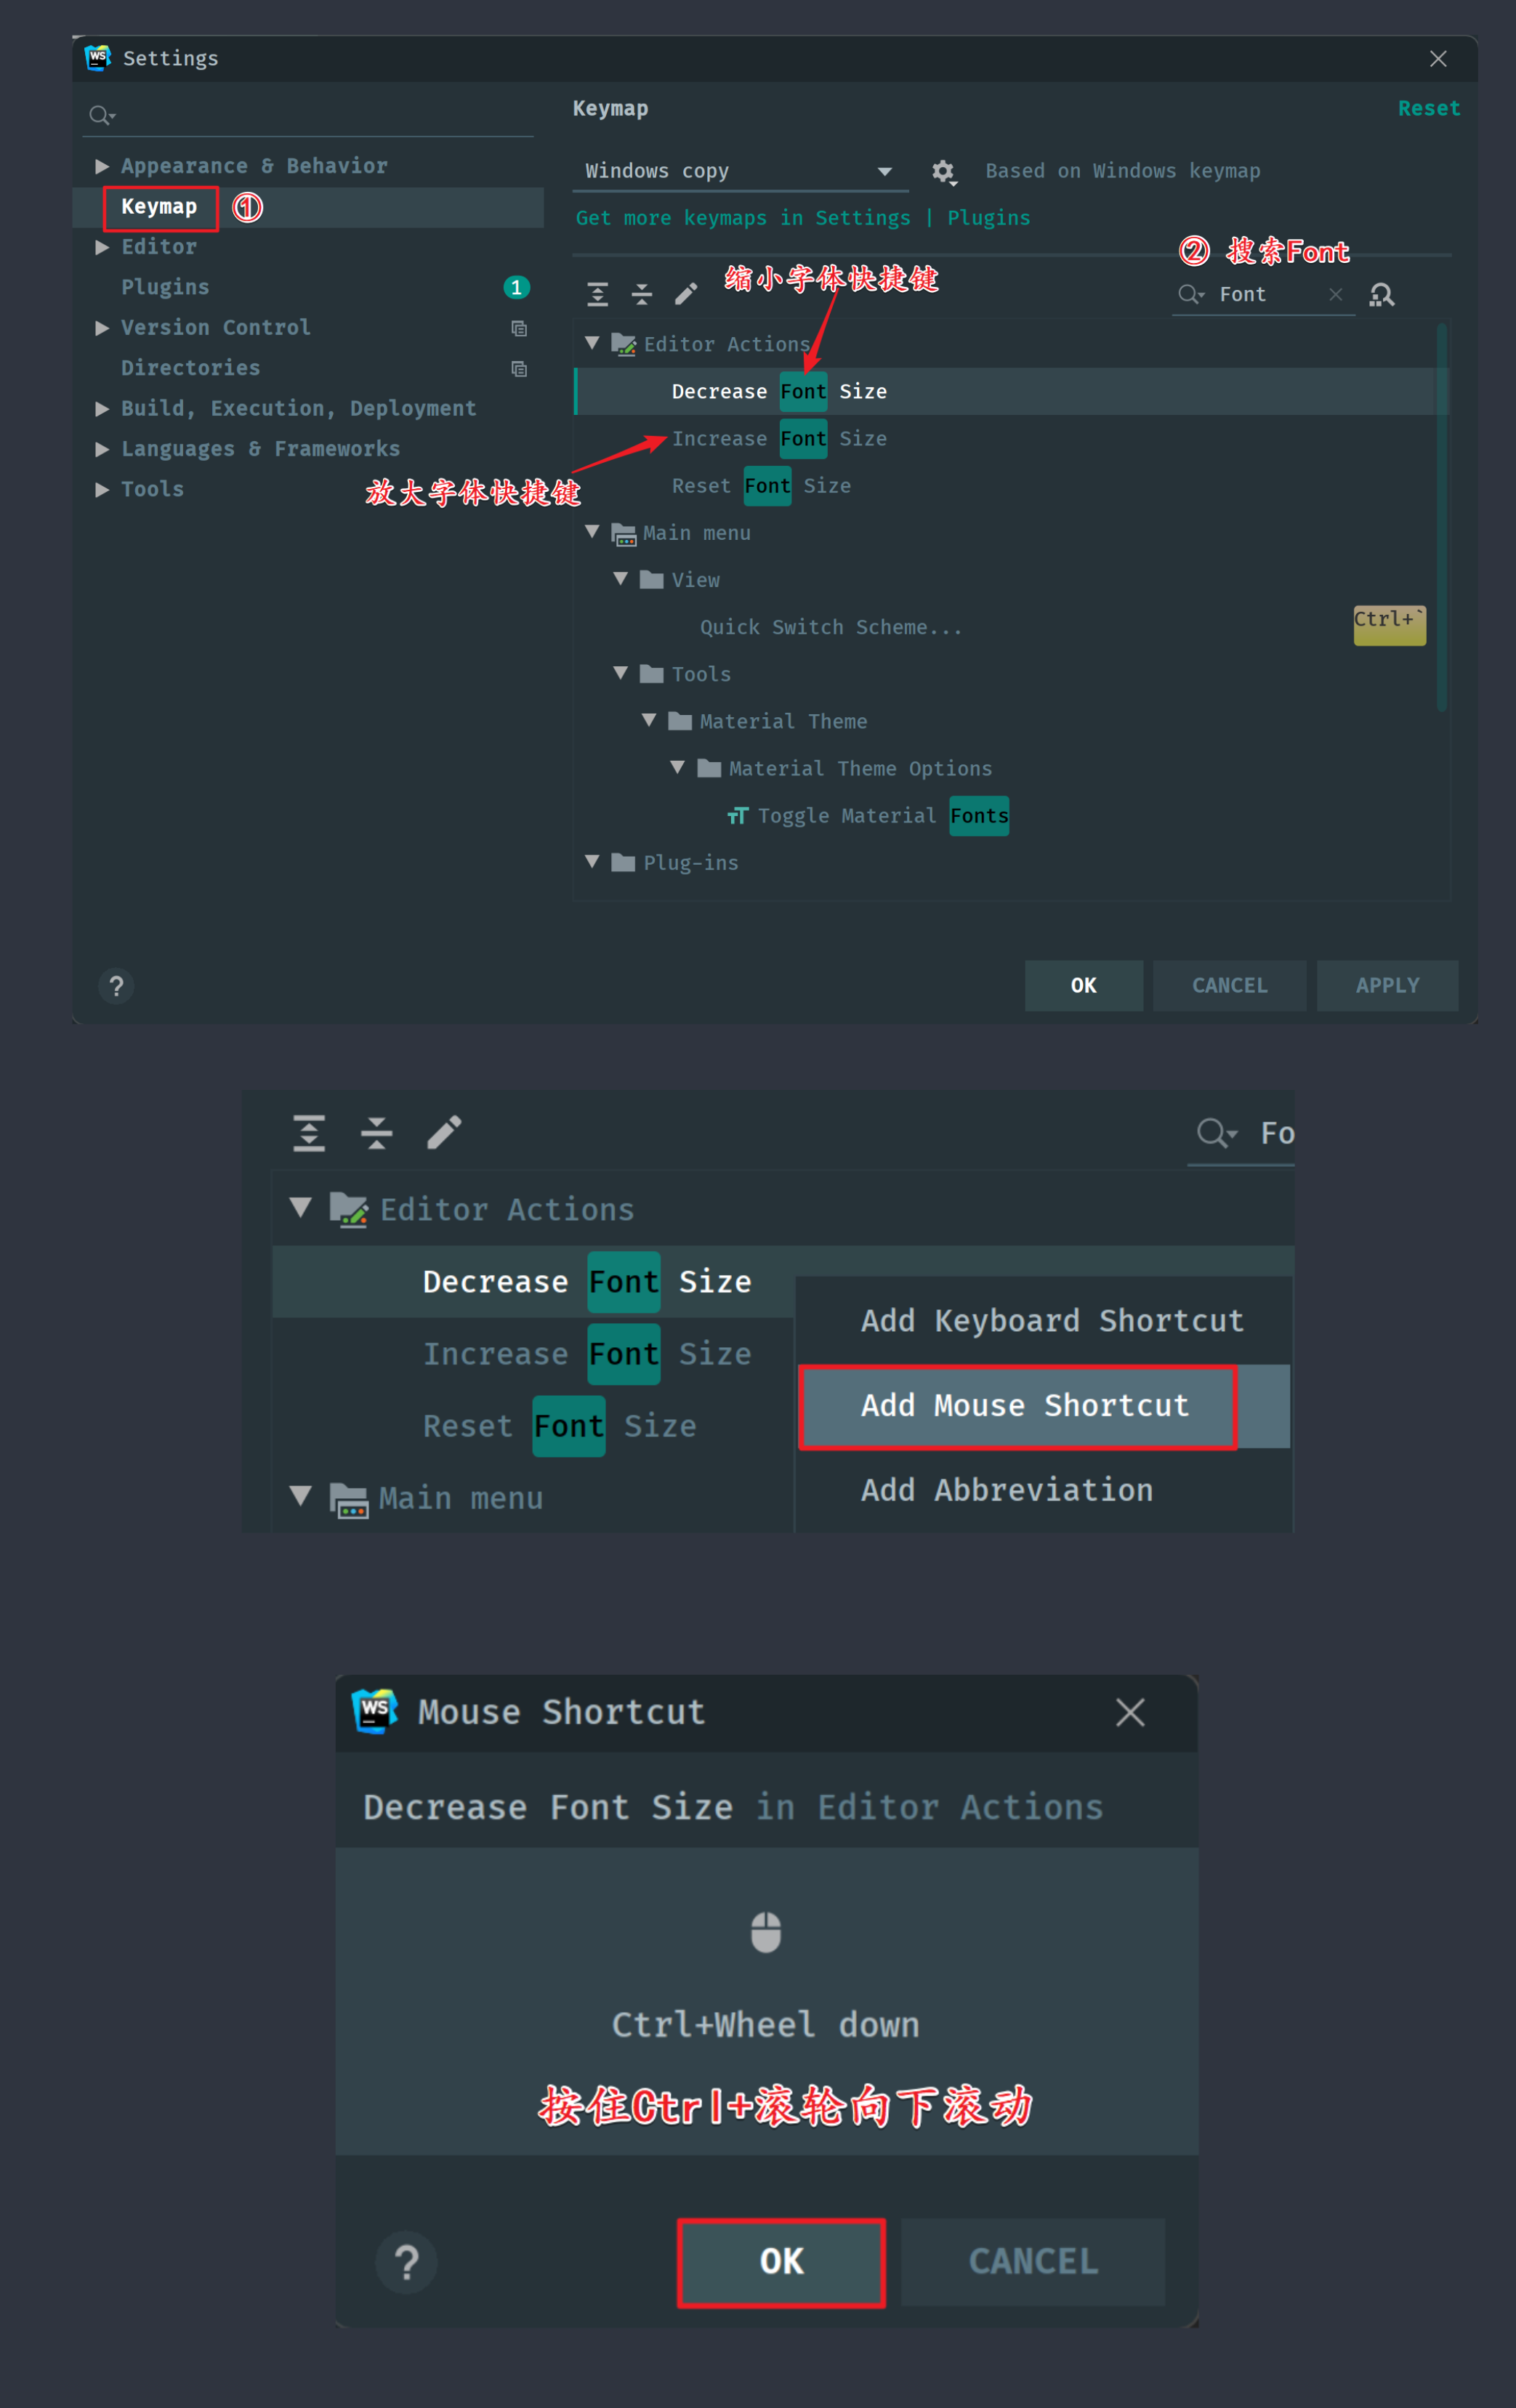The width and height of the screenshot is (1516, 2408).
Task: Click the Collapse All icon in keymap toolbar
Action: (642, 294)
